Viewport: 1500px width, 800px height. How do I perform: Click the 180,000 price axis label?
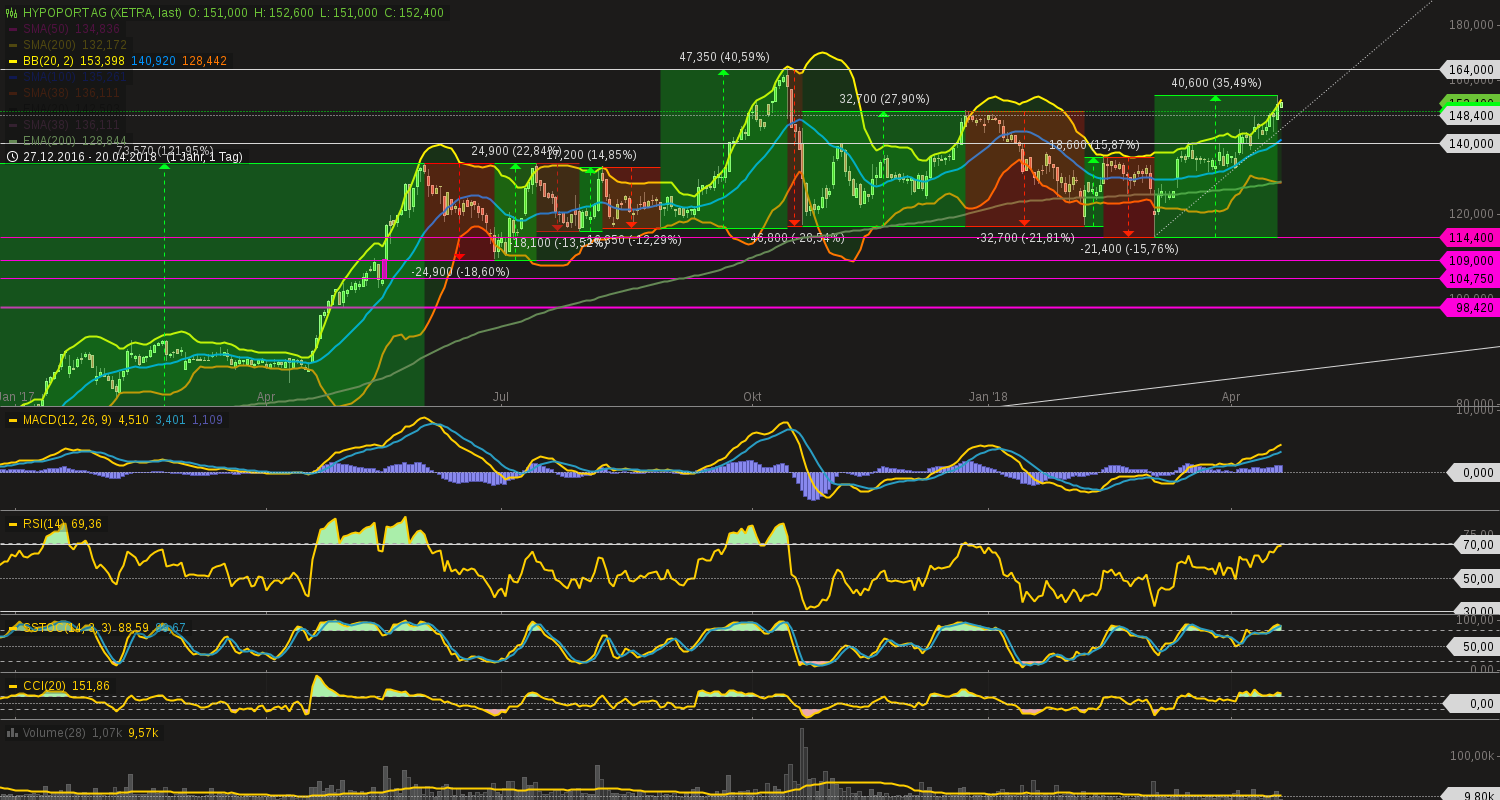[1471, 25]
